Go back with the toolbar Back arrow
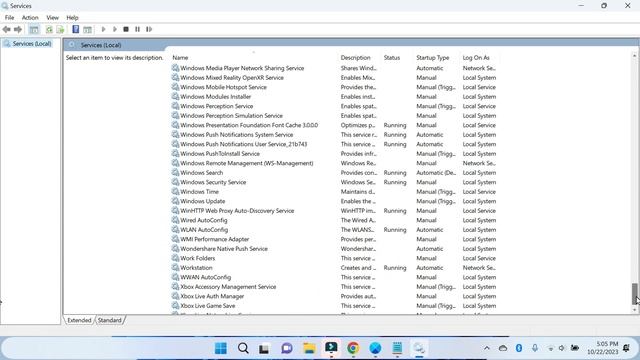 [x=6, y=29]
